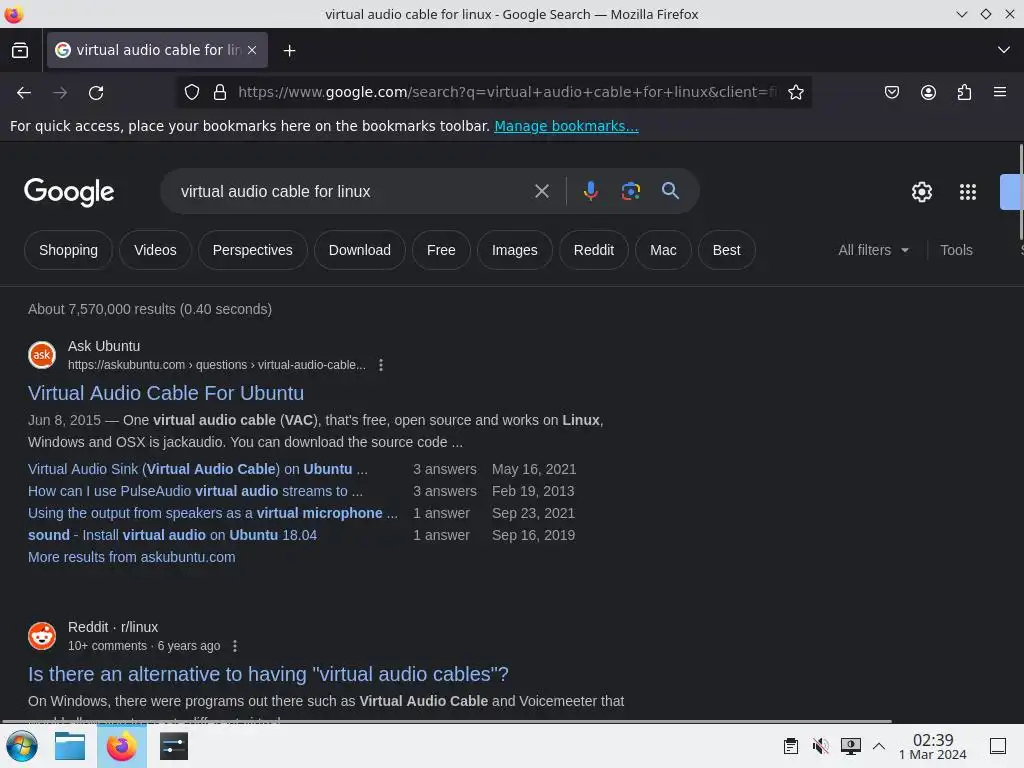Open the Firefox account icon

928,93
